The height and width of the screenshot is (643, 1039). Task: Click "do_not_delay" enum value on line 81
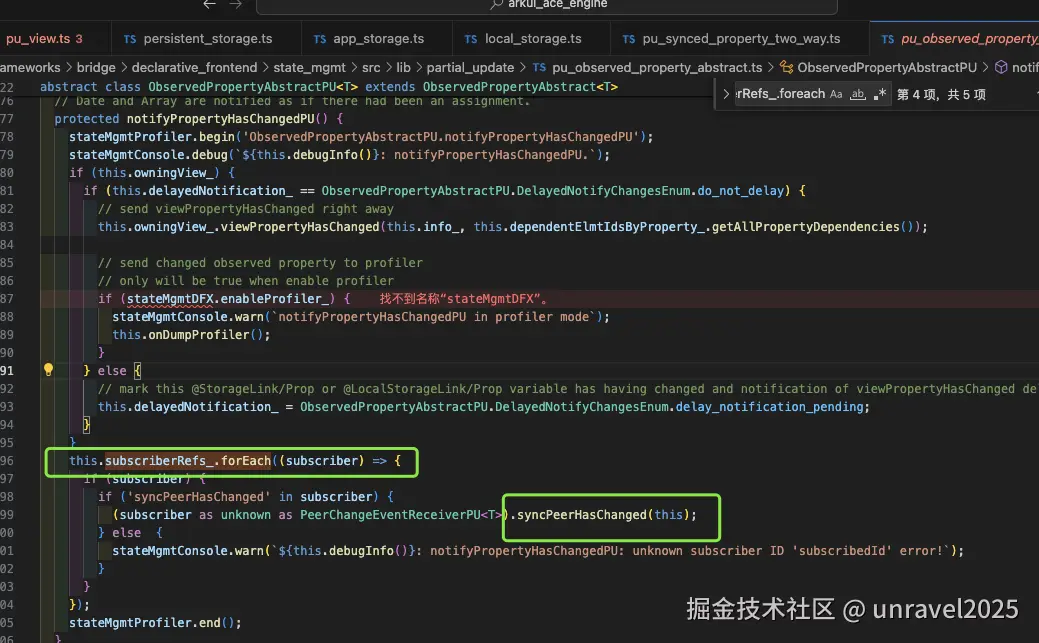[x=741, y=191]
